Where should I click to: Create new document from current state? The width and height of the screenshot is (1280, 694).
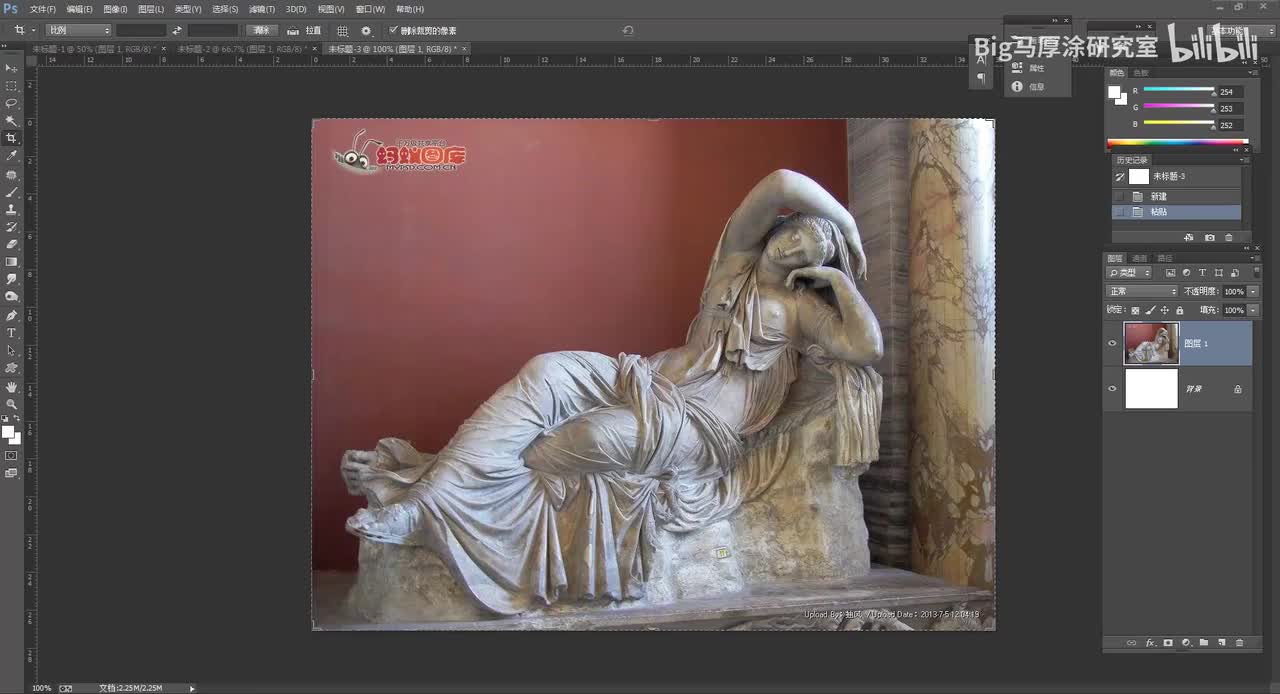(x=1189, y=237)
